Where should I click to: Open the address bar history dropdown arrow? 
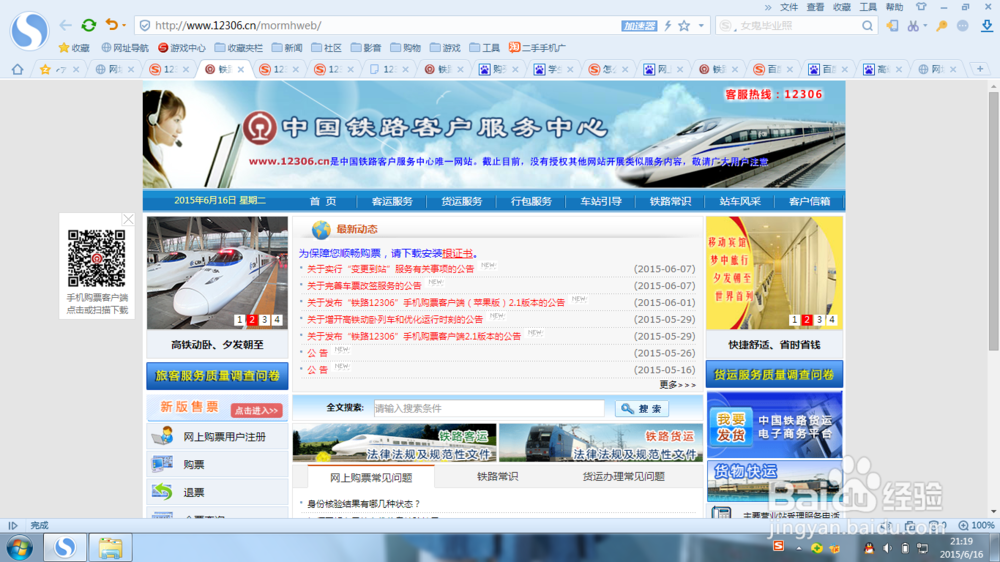tap(701, 26)
